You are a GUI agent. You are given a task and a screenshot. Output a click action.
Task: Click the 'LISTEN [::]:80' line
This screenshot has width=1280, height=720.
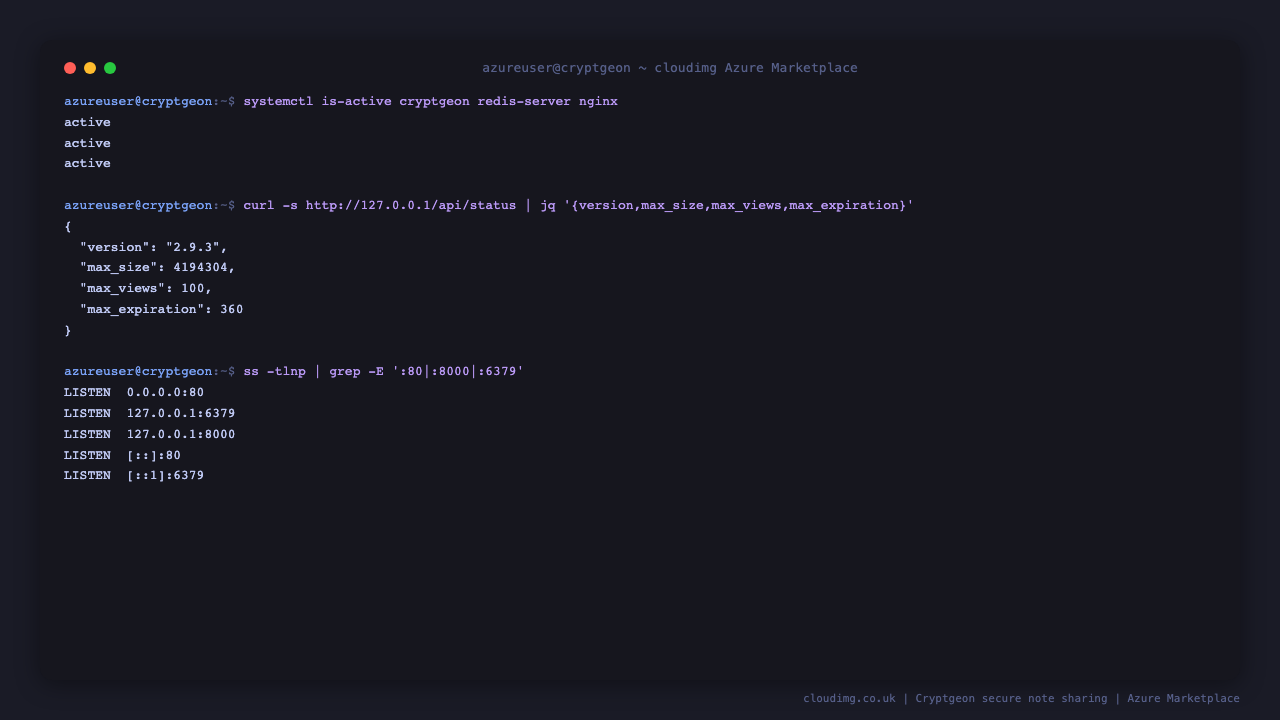[122, 456]
